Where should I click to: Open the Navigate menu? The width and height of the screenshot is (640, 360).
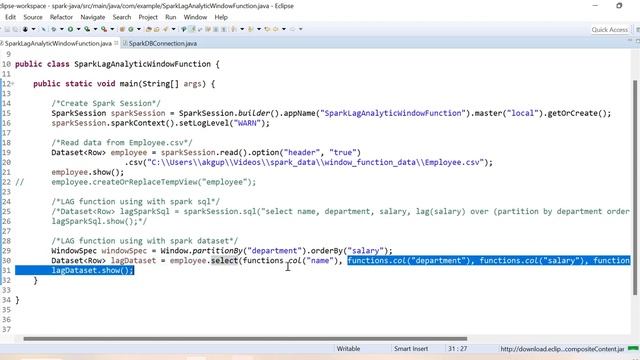(93, 17)
